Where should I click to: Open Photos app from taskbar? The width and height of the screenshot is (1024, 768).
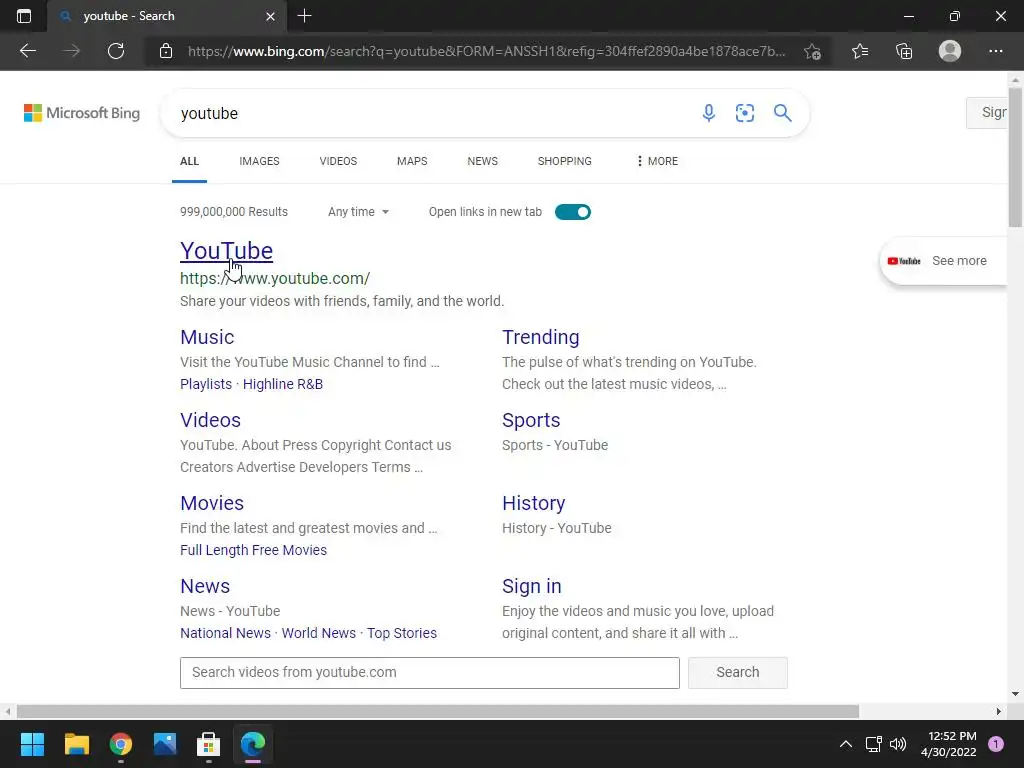pyautogui.click(x=165, y=744)
